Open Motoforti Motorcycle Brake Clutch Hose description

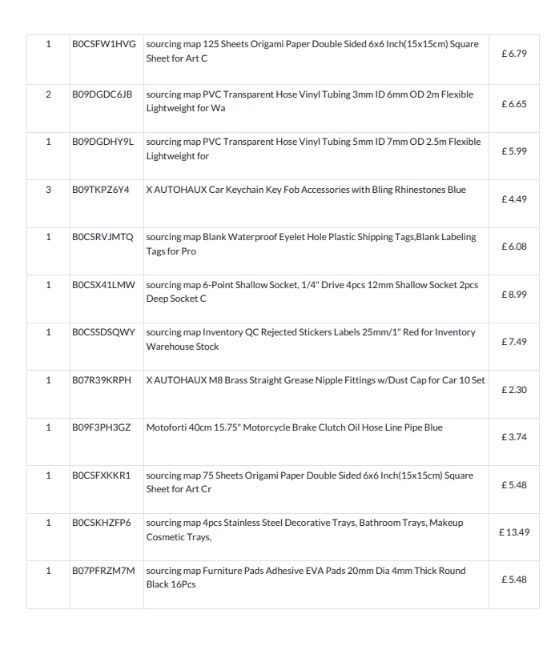coord(294,428)
